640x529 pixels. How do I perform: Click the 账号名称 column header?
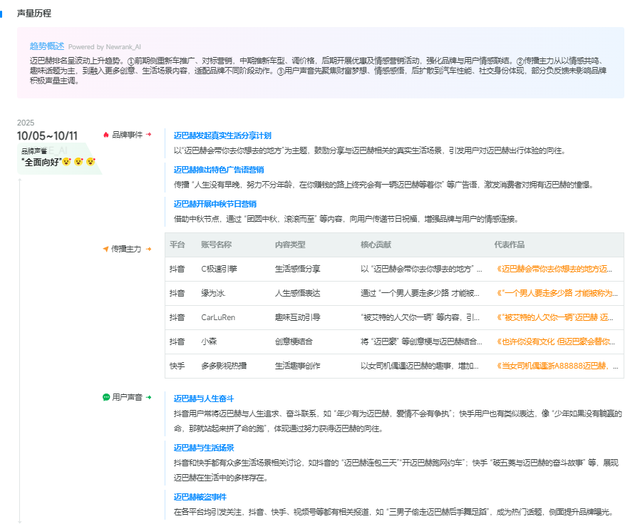216,244
